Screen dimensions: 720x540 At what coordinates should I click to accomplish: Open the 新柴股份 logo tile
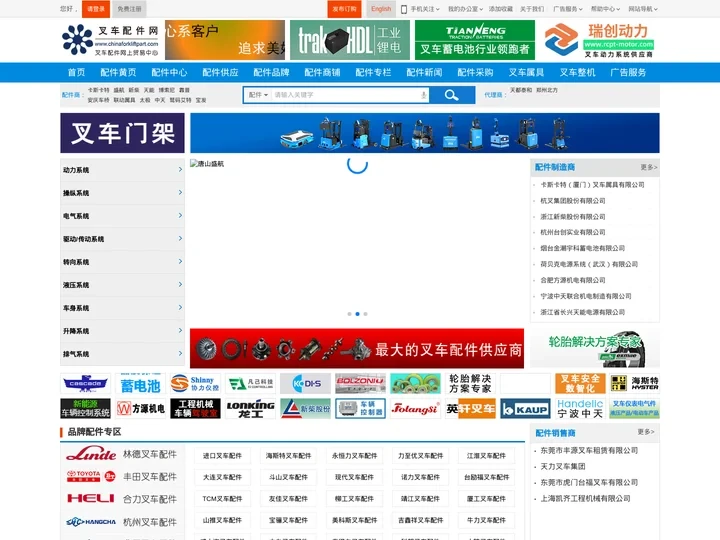pos(305,409)
